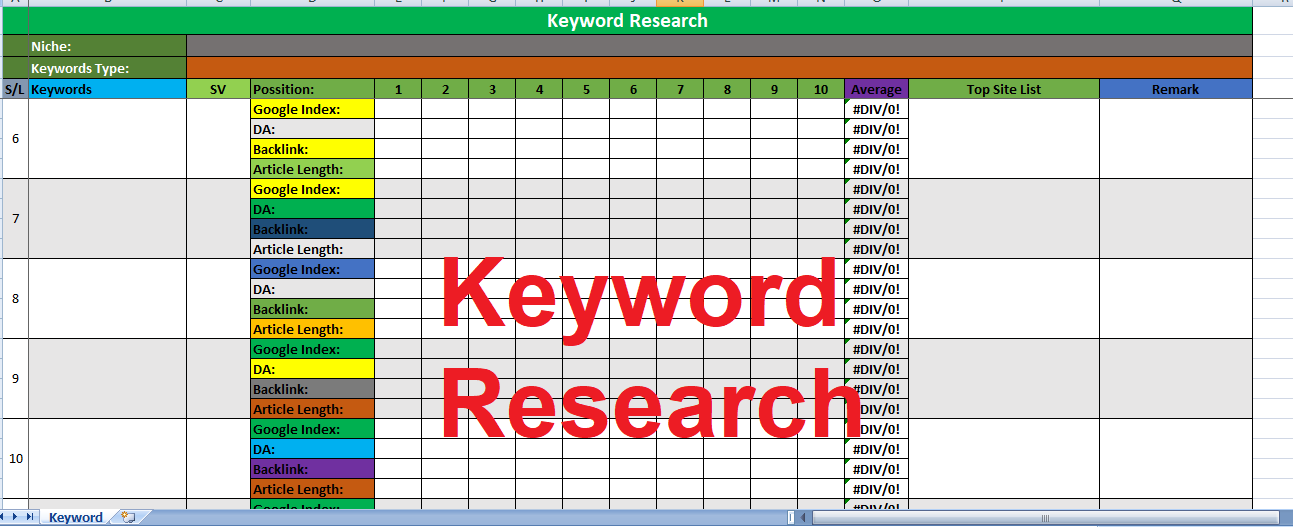Select the Remark header cell

pyautogui.click(x=1175, y=89)
